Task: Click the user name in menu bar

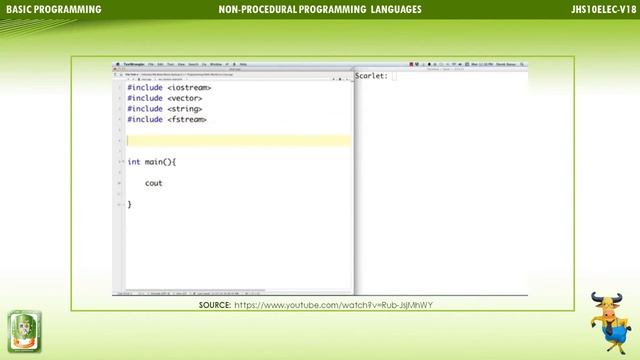Action: click(x=506, y=64)
